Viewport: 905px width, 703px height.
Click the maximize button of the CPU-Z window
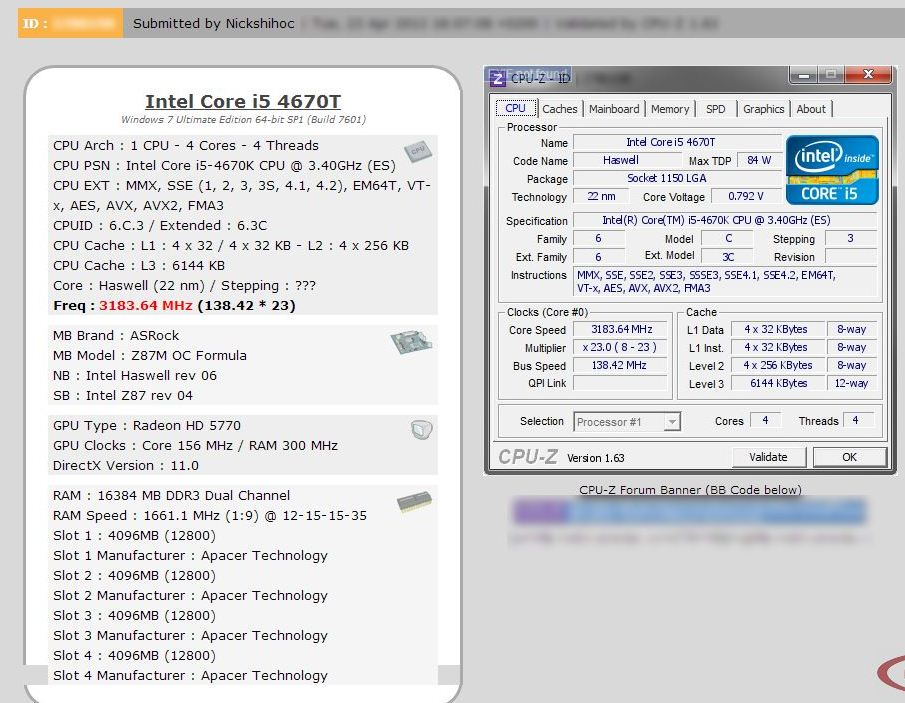(831, 74)
